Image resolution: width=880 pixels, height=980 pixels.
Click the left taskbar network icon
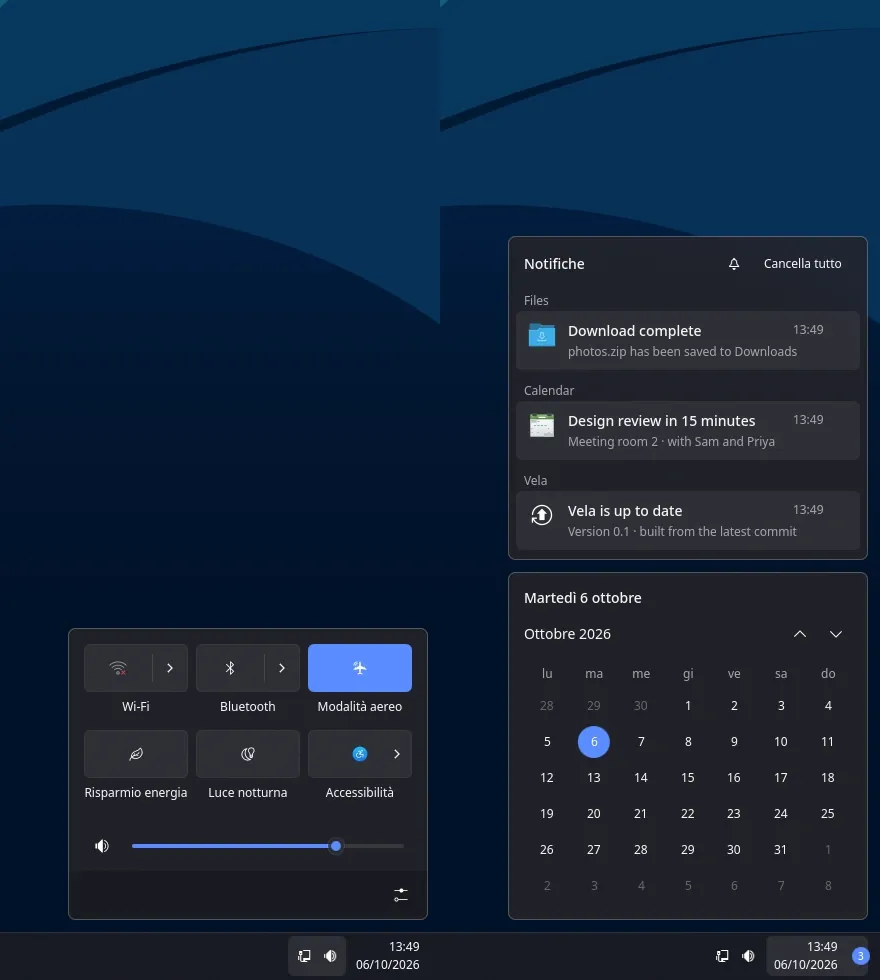coord(304,956)
